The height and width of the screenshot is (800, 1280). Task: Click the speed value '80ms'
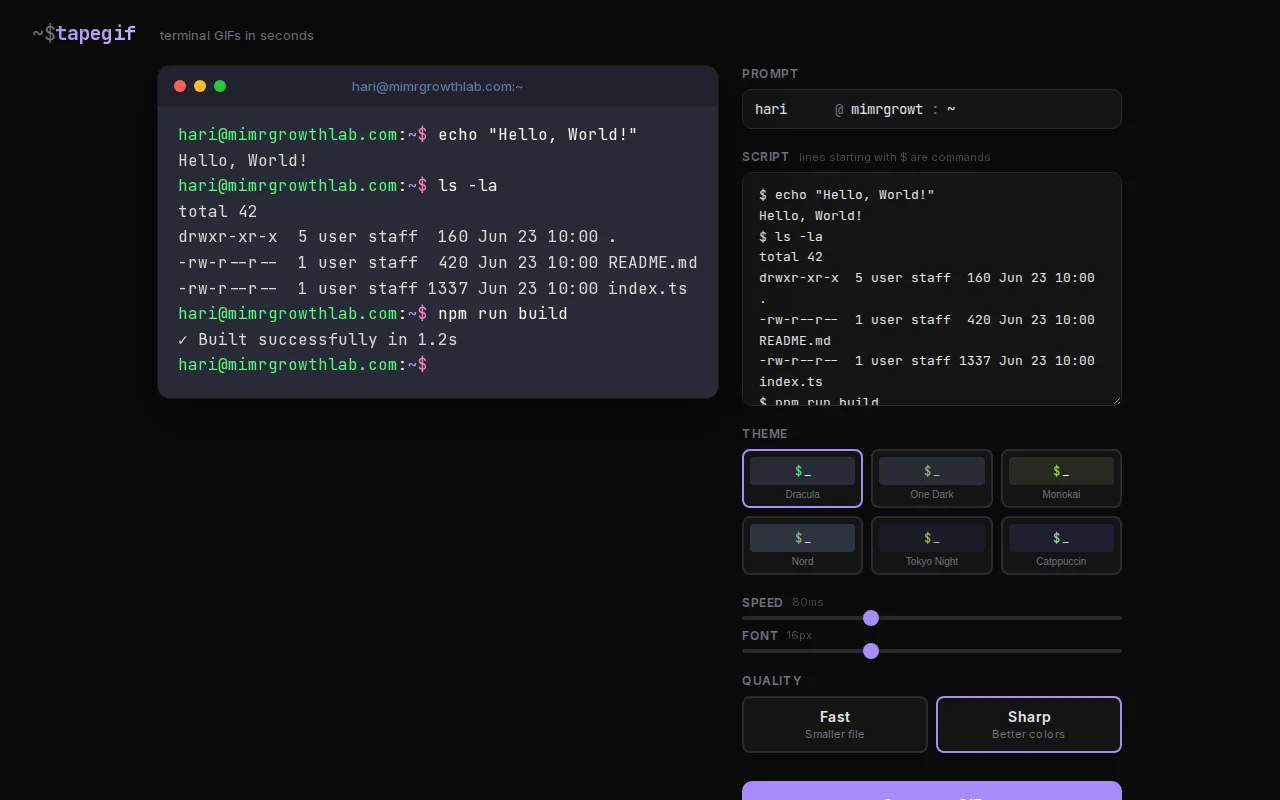[808, 602]
